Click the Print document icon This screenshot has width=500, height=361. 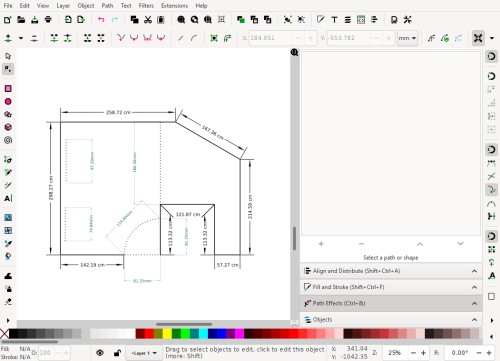[x=48, y=20]
